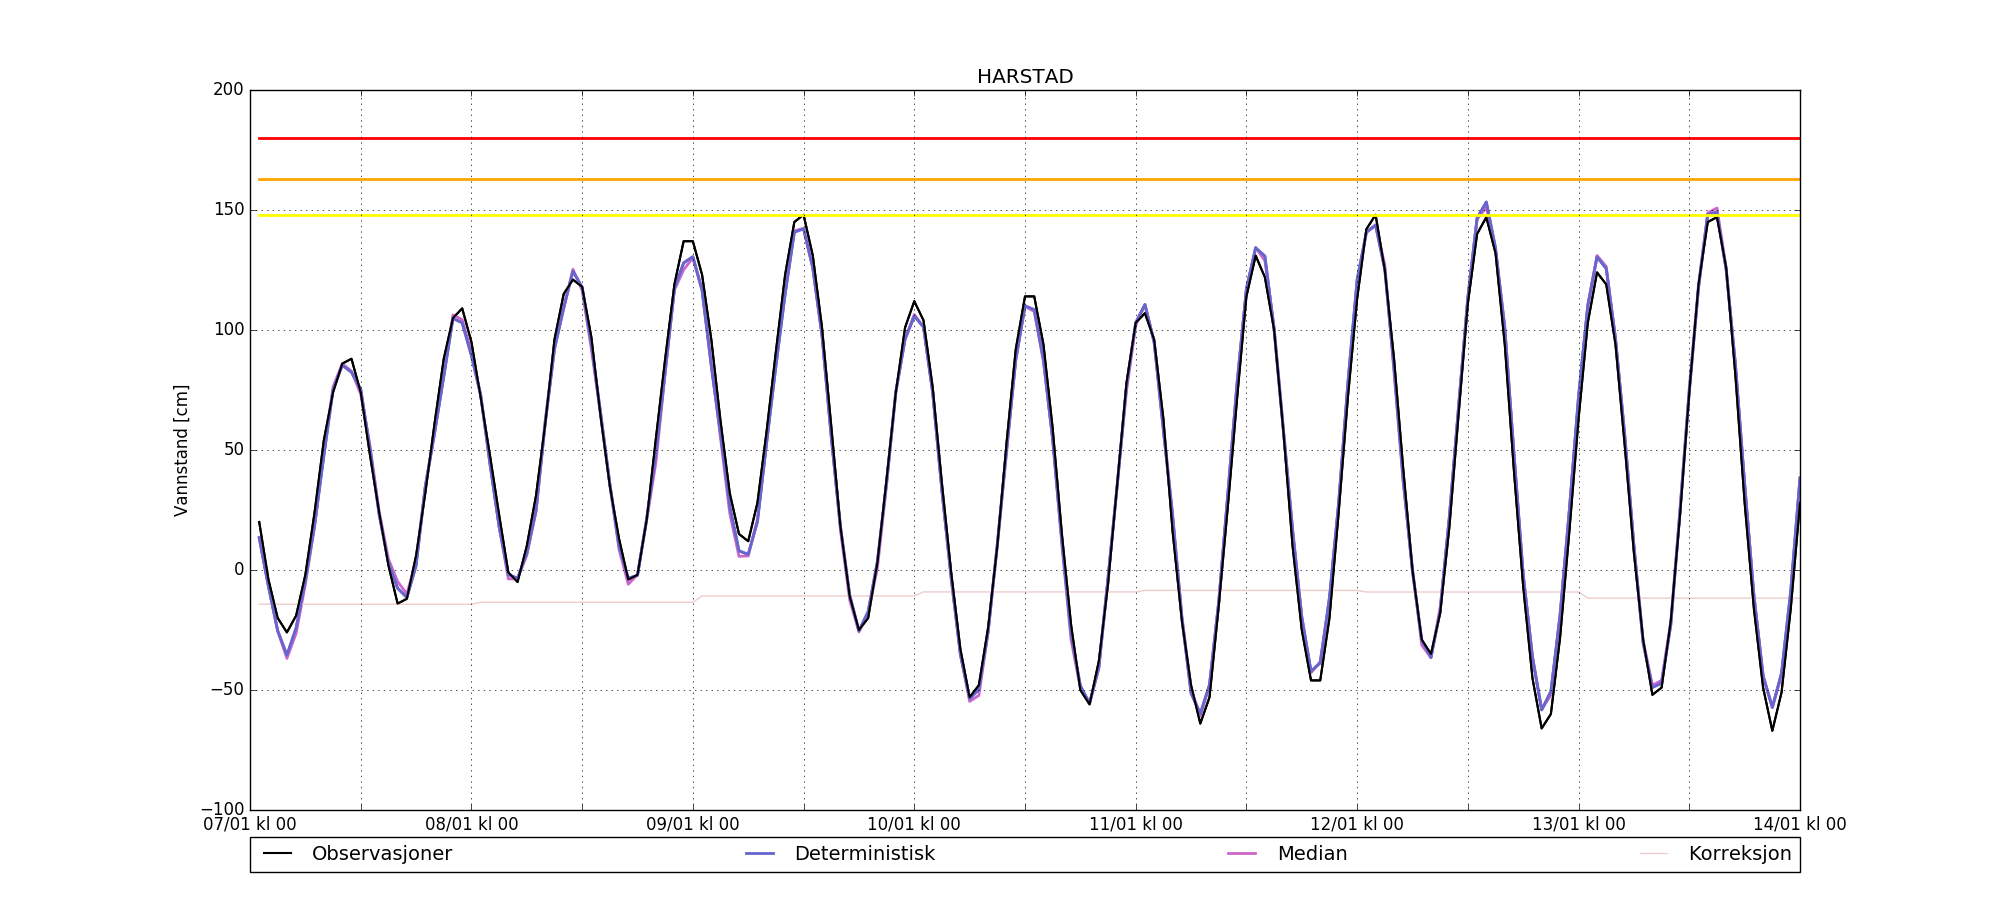Click the purple Median legend line sample
The width and height of the screenshot is (2000, 900).
point(1242,854)
